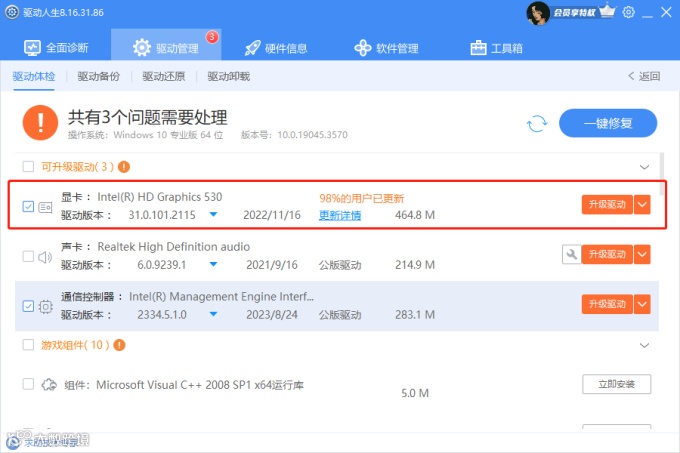Open dropdown arrow beside graphics 升级驱动

(x=642, y=205)
